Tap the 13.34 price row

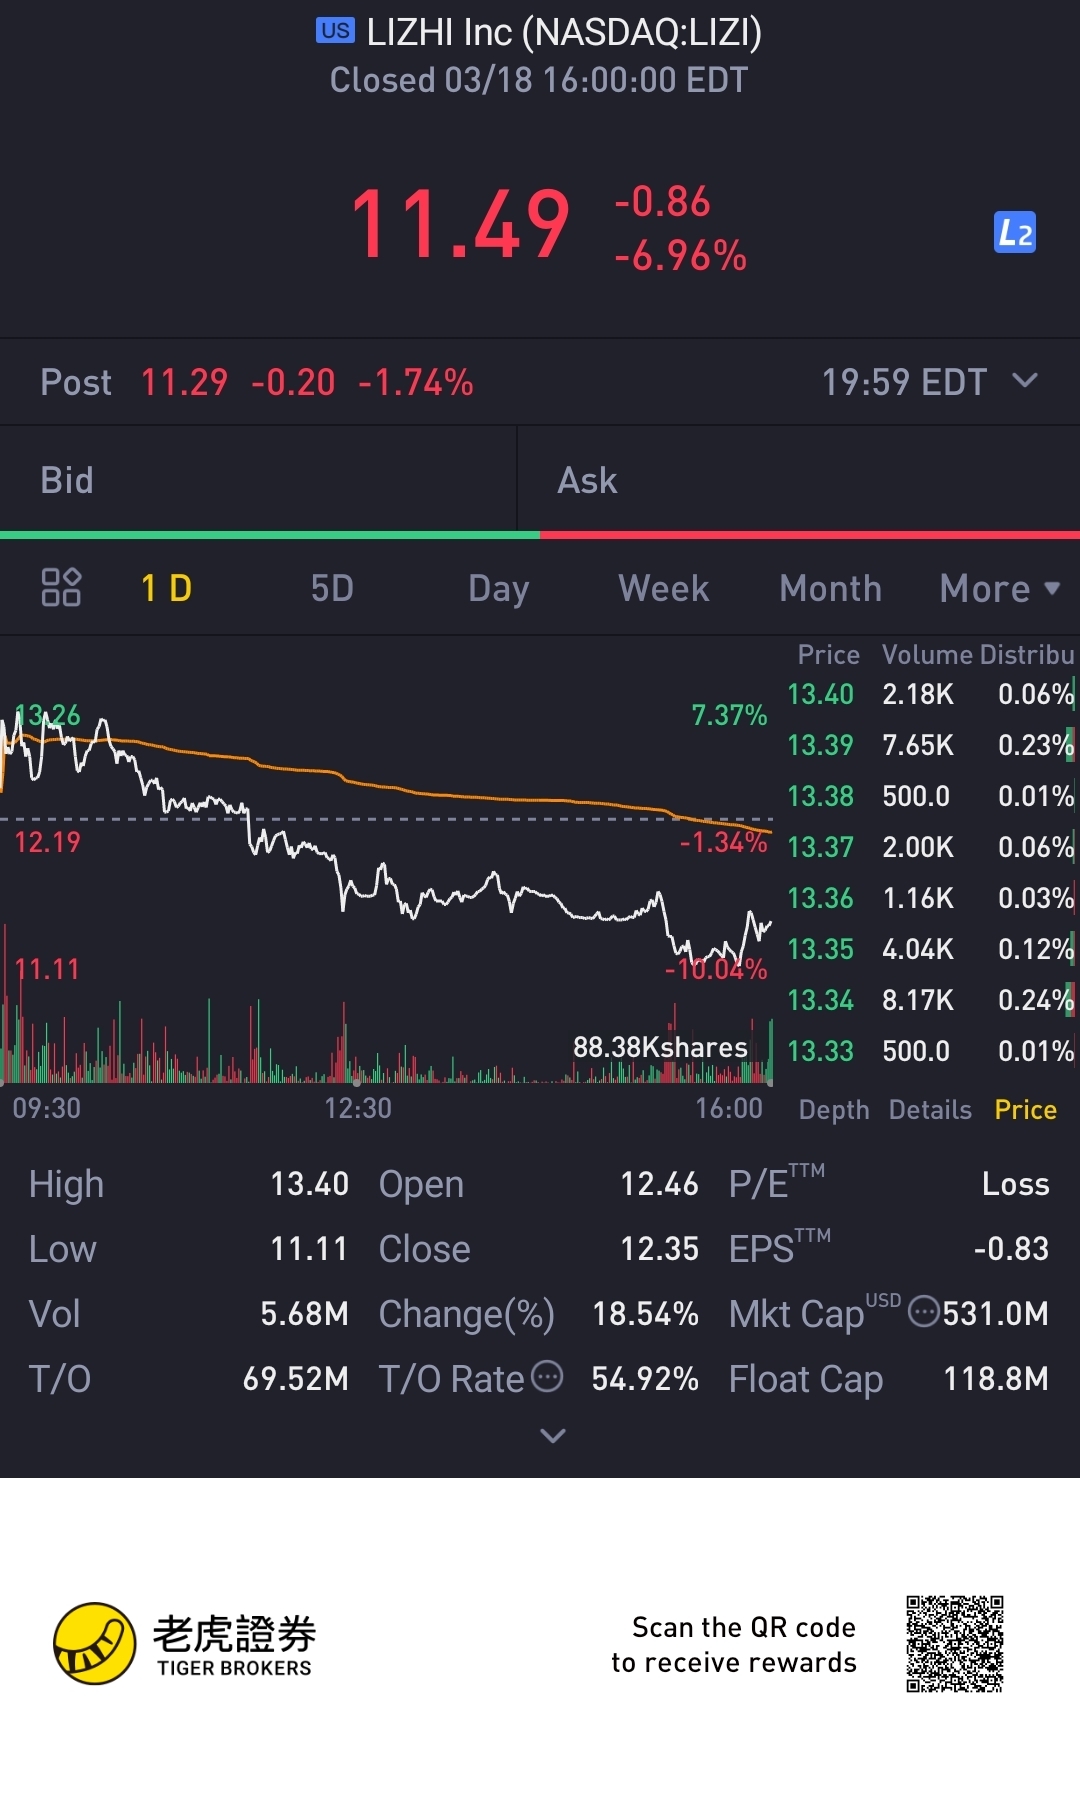(x=930, y=1000)
